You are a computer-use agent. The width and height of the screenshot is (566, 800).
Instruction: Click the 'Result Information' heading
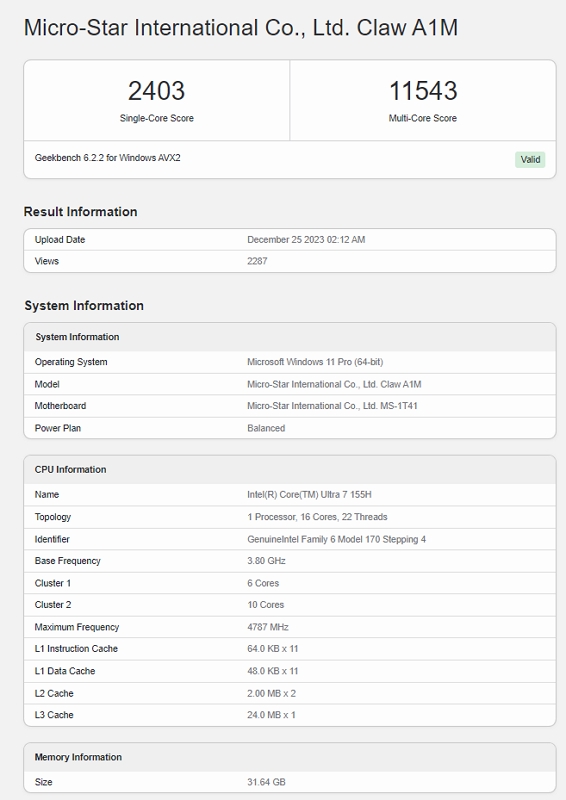(81, 212)
